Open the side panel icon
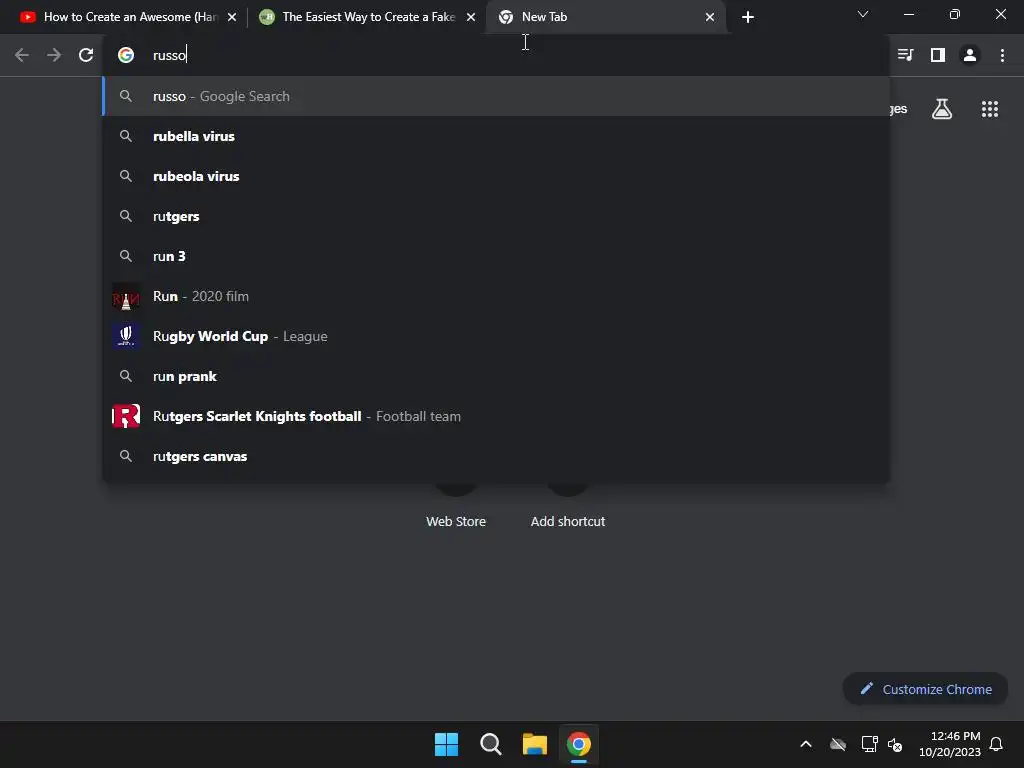The width and height of the screenshot is (1024, 768). tap(938, 55)
